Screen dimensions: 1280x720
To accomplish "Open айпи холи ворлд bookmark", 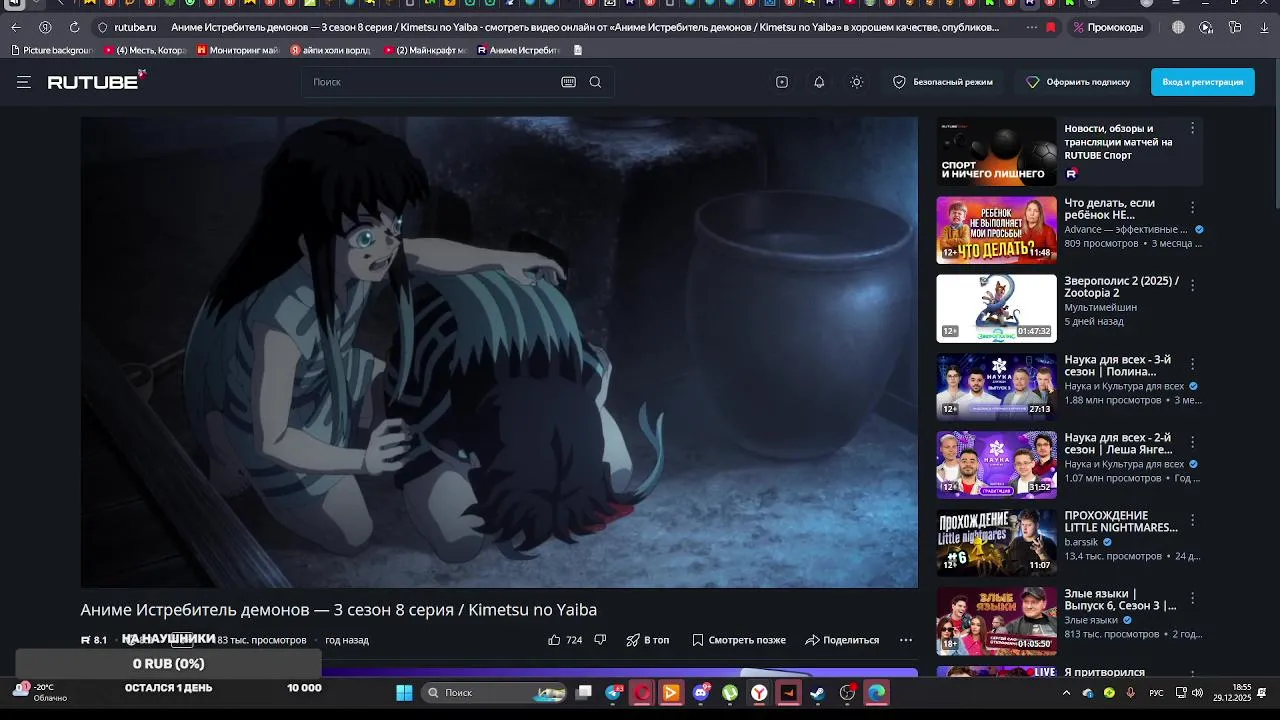I will click(x=330, y=50).
